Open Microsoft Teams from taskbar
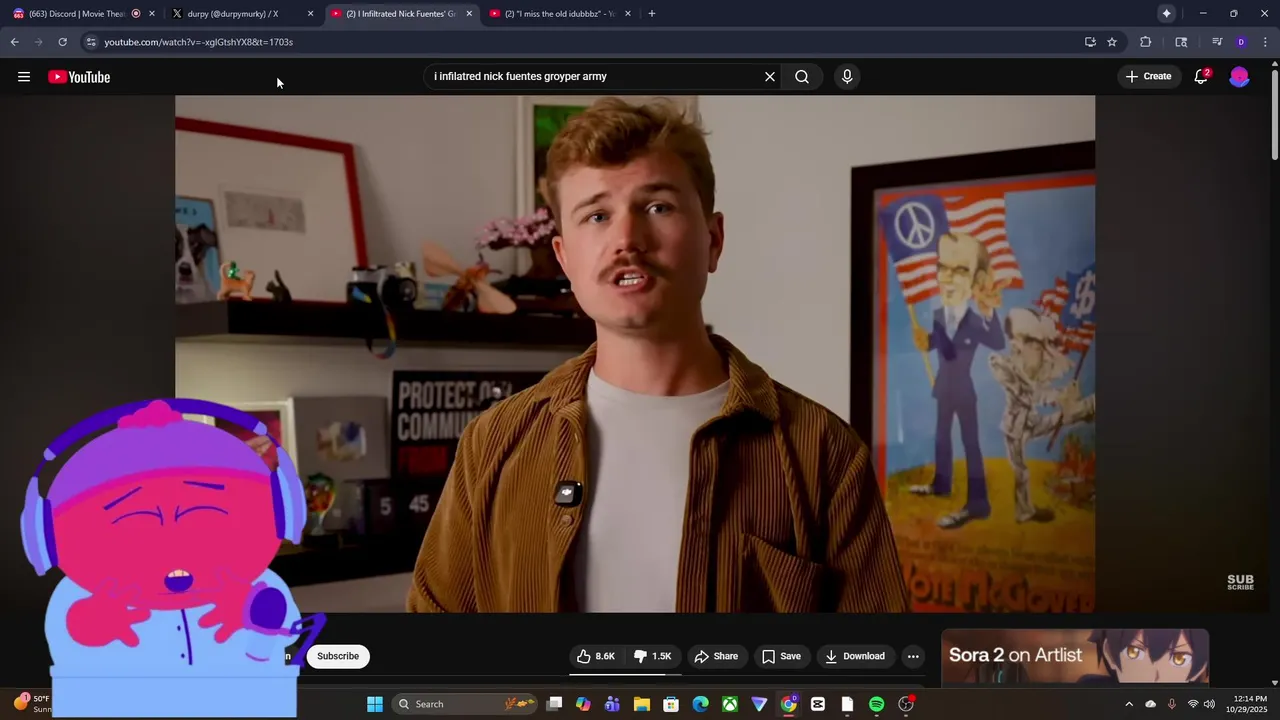 click(x=612, y=704)
